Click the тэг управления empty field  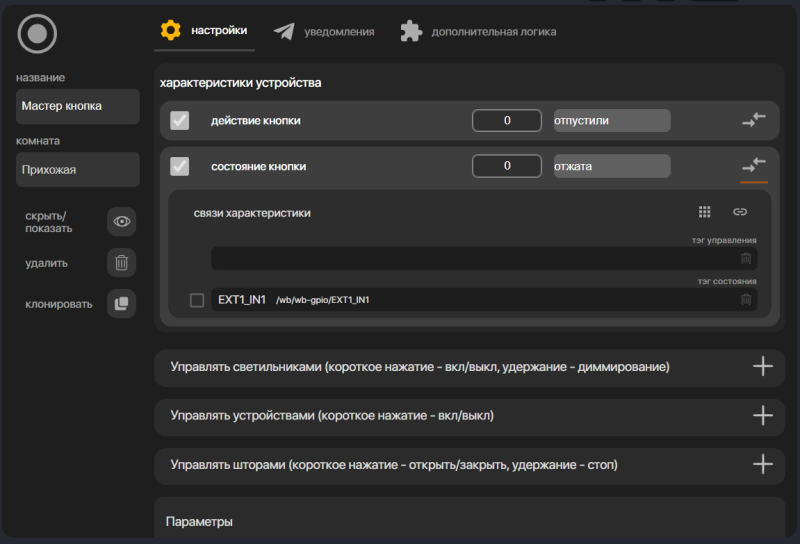pos(484,258)
